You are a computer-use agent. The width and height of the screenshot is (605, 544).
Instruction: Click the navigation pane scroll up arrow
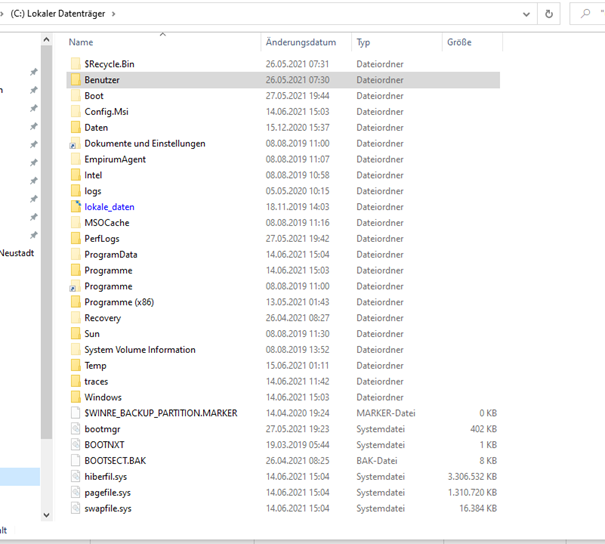click(x=46, y=39)
